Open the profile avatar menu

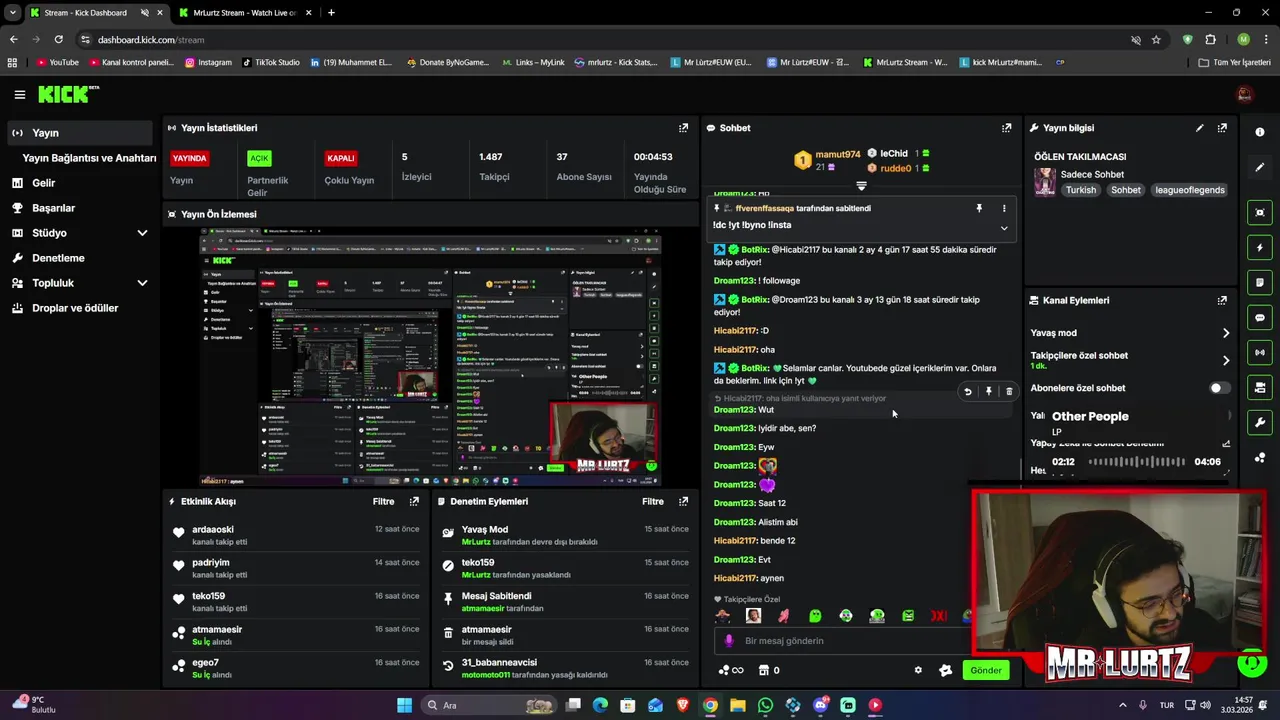click(x=1245, y=94)
